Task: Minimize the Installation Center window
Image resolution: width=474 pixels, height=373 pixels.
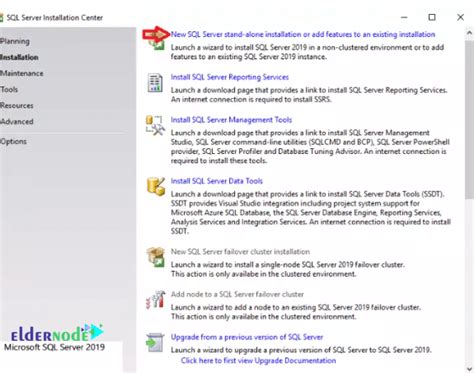Action: [x=404, y=17]
